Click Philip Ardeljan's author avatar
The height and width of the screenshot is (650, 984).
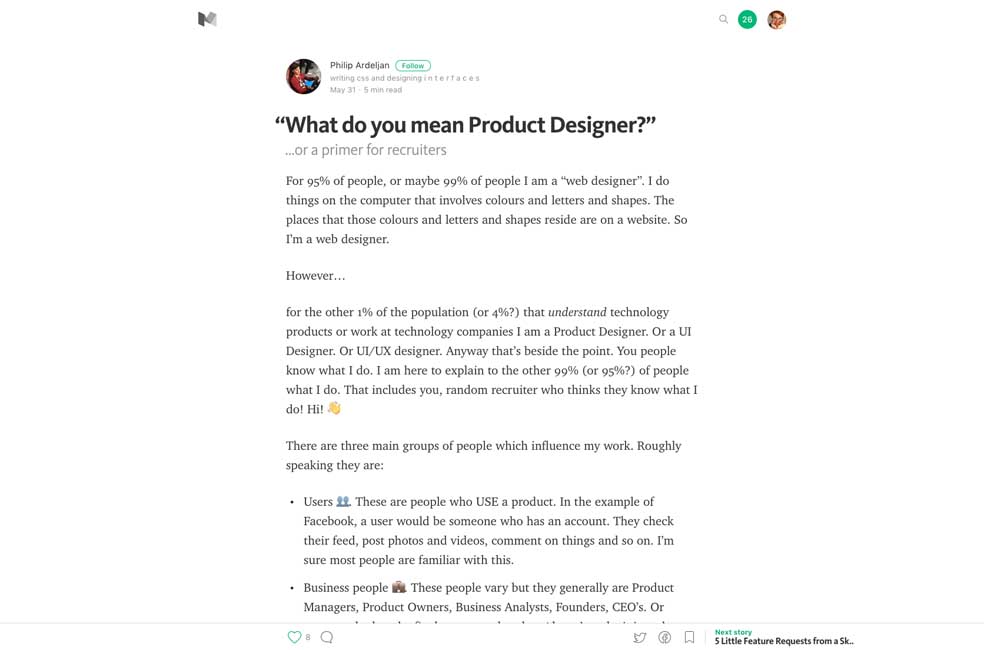(303, 76)
